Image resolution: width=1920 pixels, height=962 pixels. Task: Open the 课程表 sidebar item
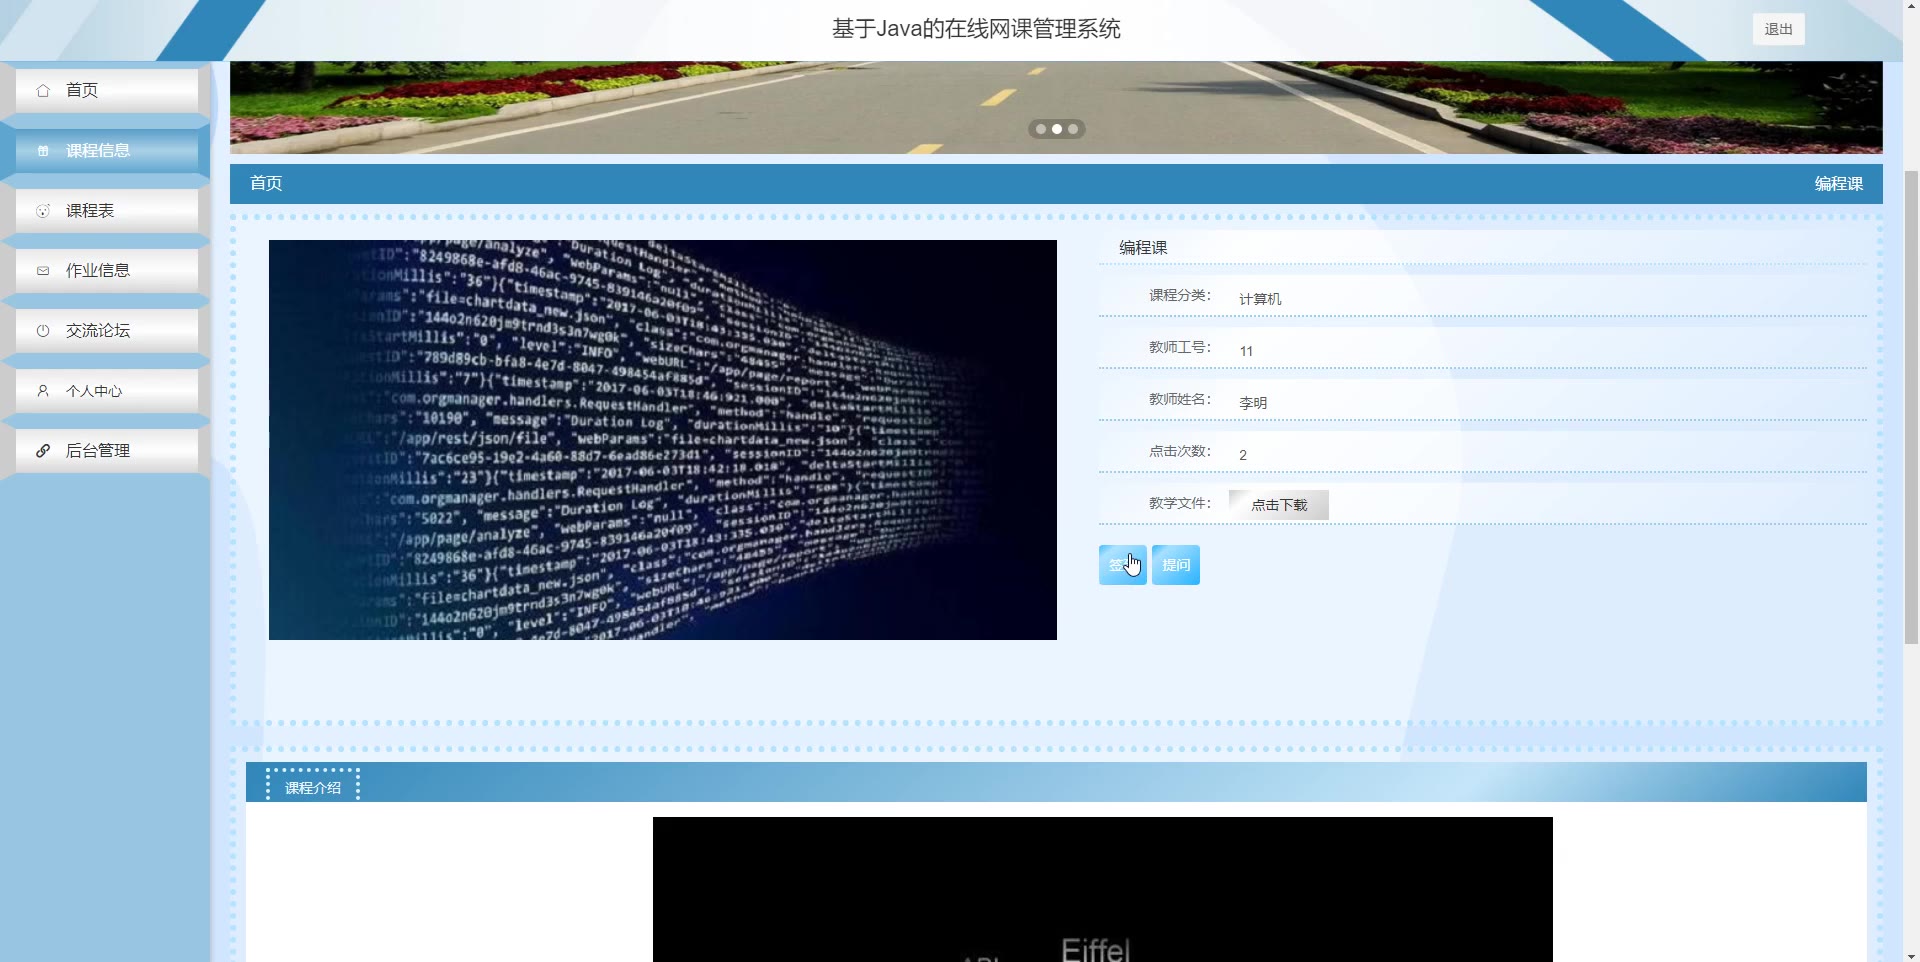pos(107,211)
